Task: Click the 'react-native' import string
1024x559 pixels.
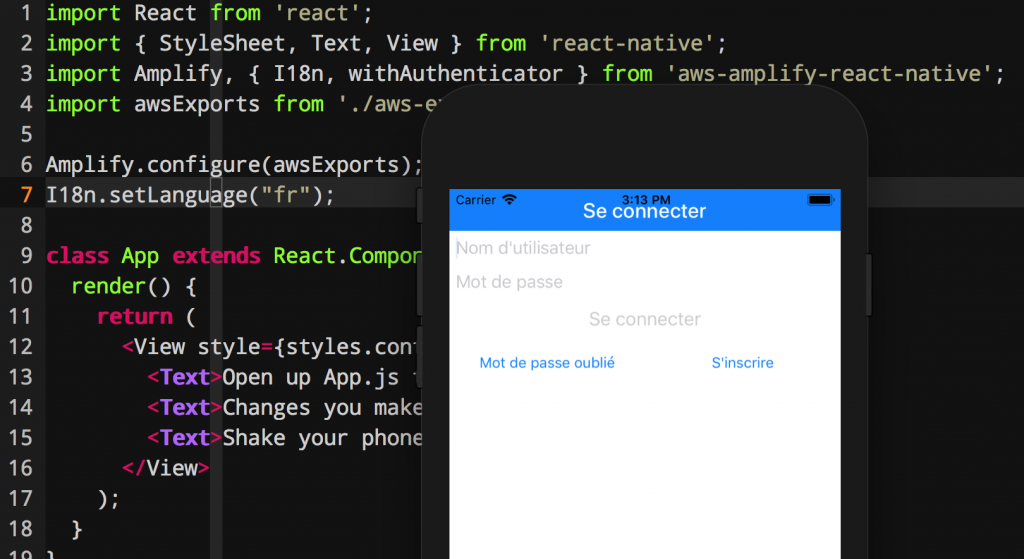Action: pos(626,44)
